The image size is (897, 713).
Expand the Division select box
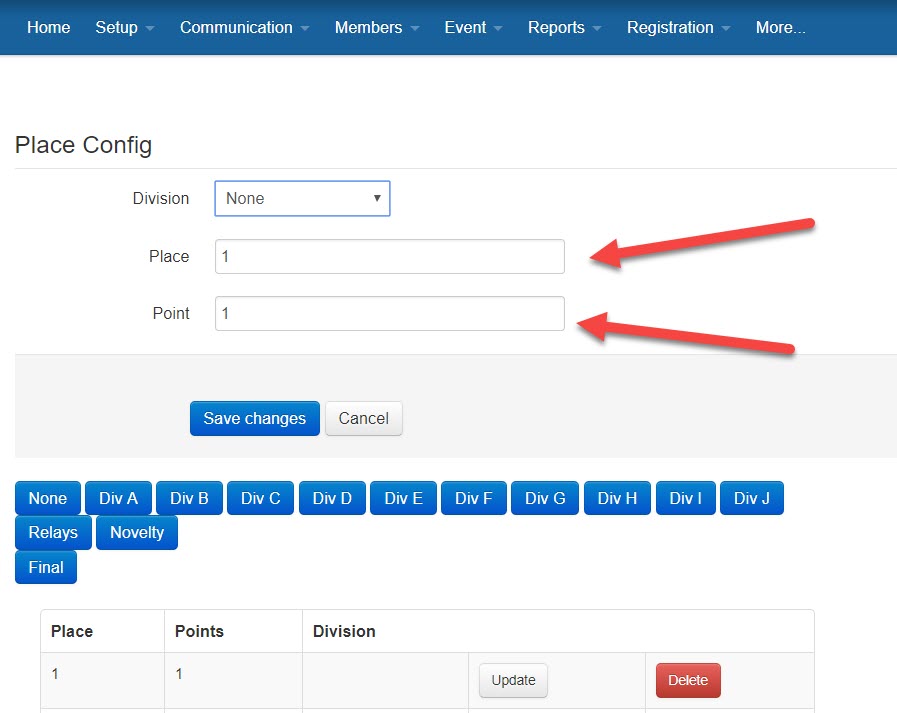tap(302, 199)
